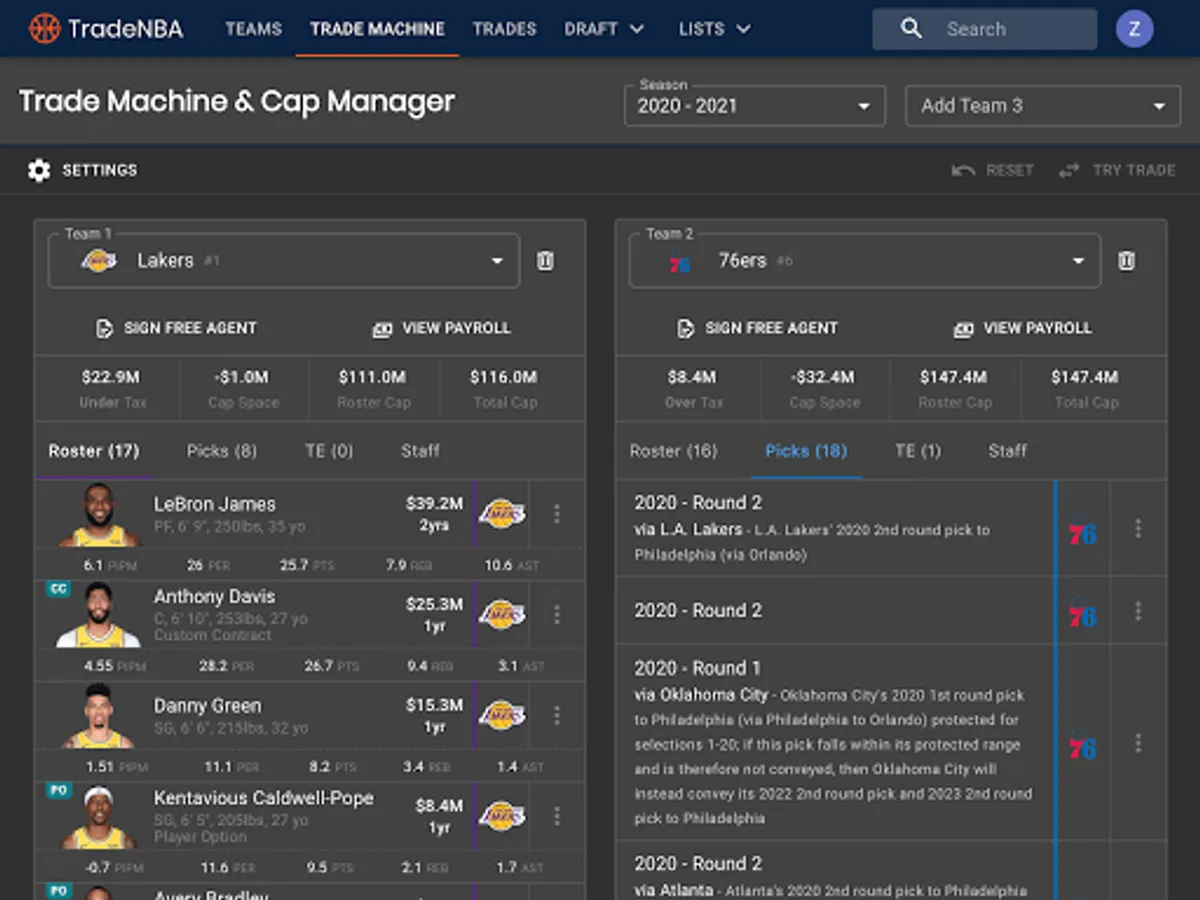Click Anthony Davis player name
Image resolution: width=1200 pixels, height=900 pixels.
214,596
